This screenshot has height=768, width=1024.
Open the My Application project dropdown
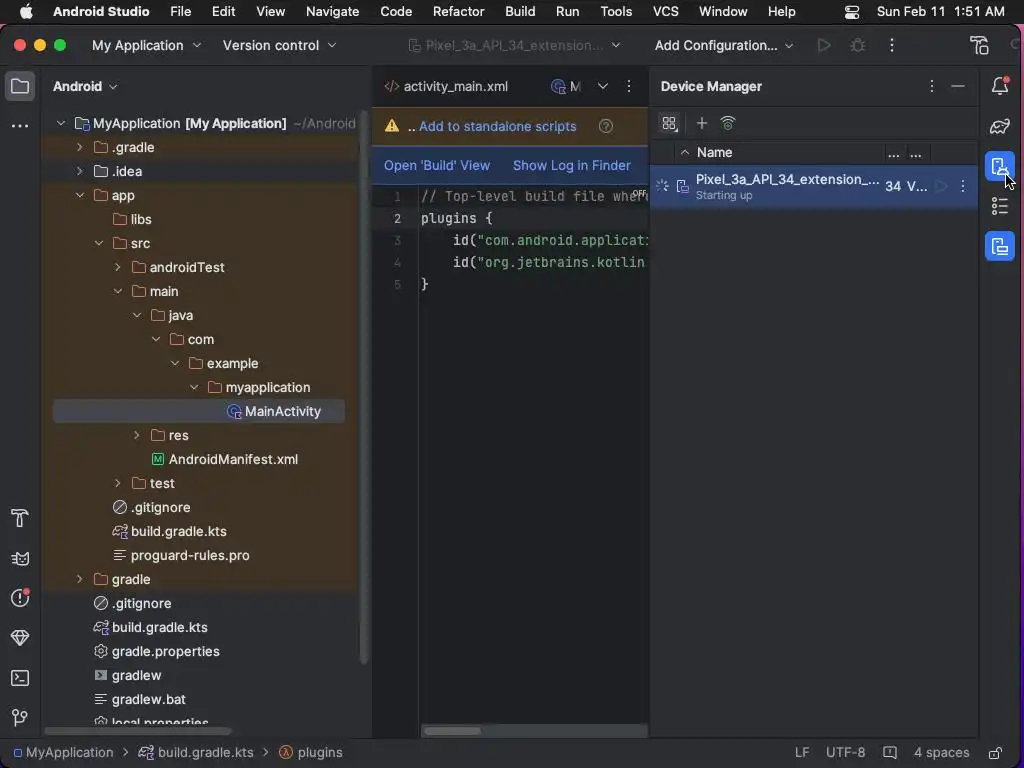point(146,45)
